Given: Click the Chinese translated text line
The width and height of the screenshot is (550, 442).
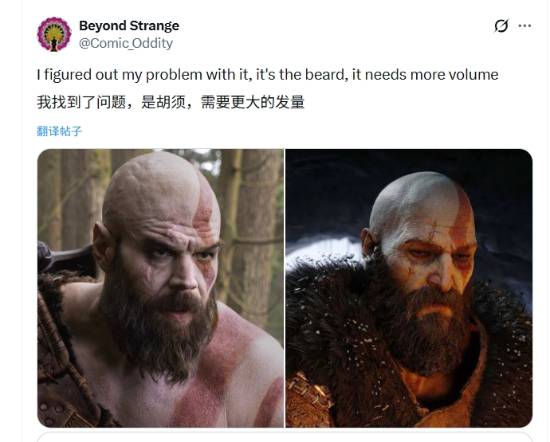Looking at the screenshot, I should coord(170,102).
